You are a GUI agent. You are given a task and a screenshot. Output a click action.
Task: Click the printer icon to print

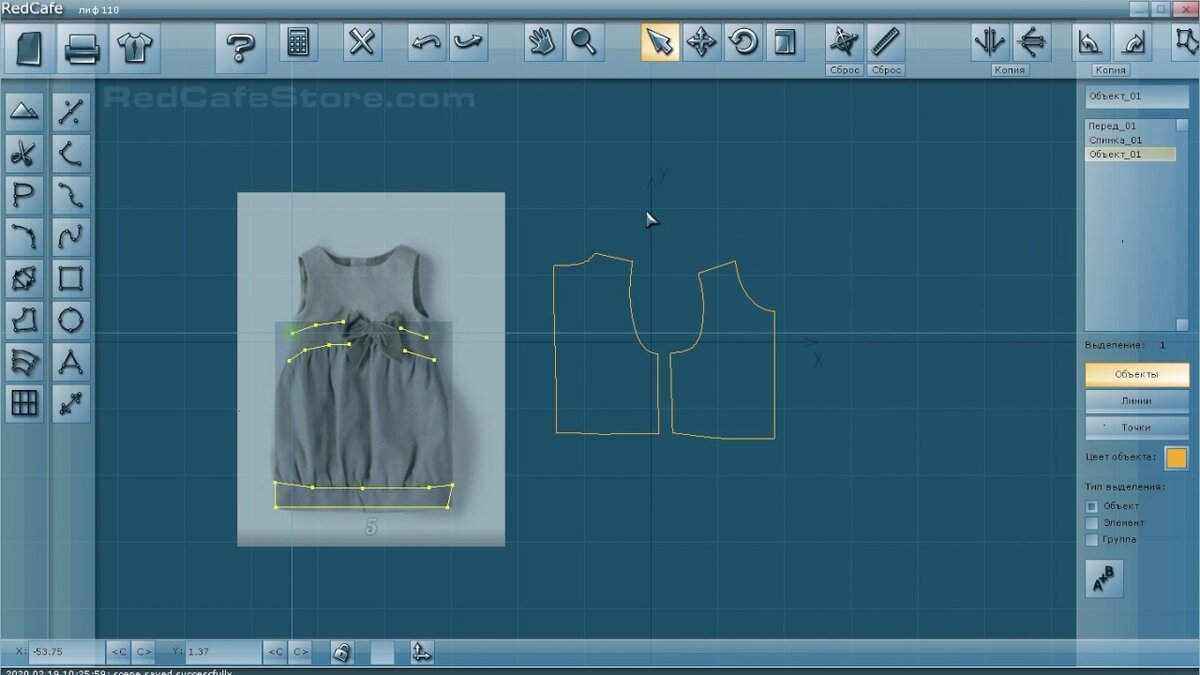[81, 47]
